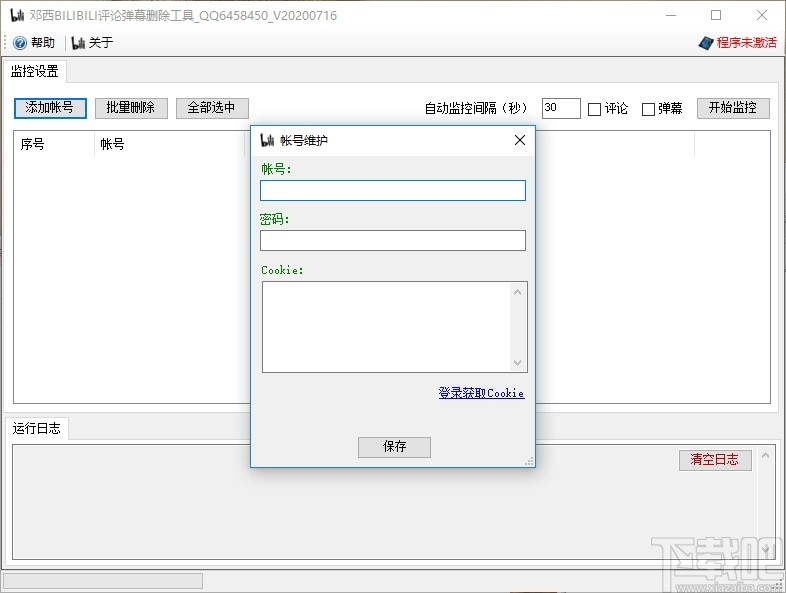Minimize the main application window
This screenshot has width=786, height=593.
pos(671,16)
